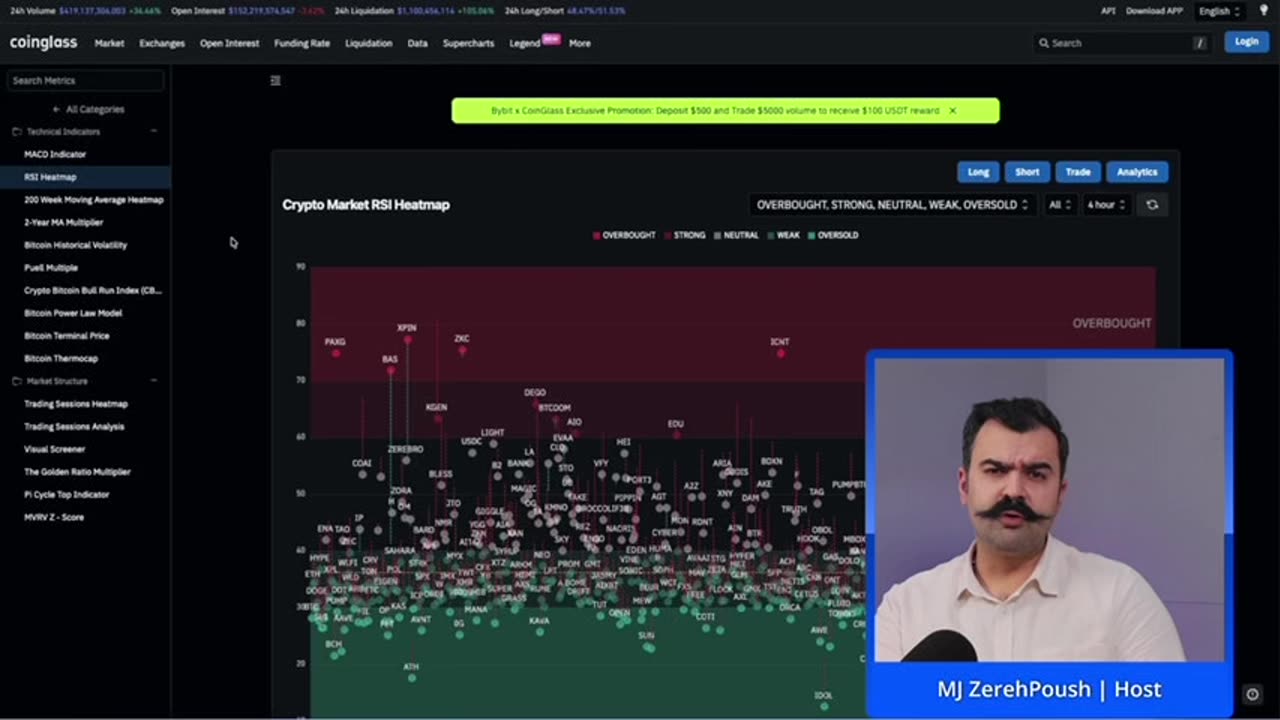Click the Trade button
This screenshot has height=720, width=1280.
coord(1078,172)
